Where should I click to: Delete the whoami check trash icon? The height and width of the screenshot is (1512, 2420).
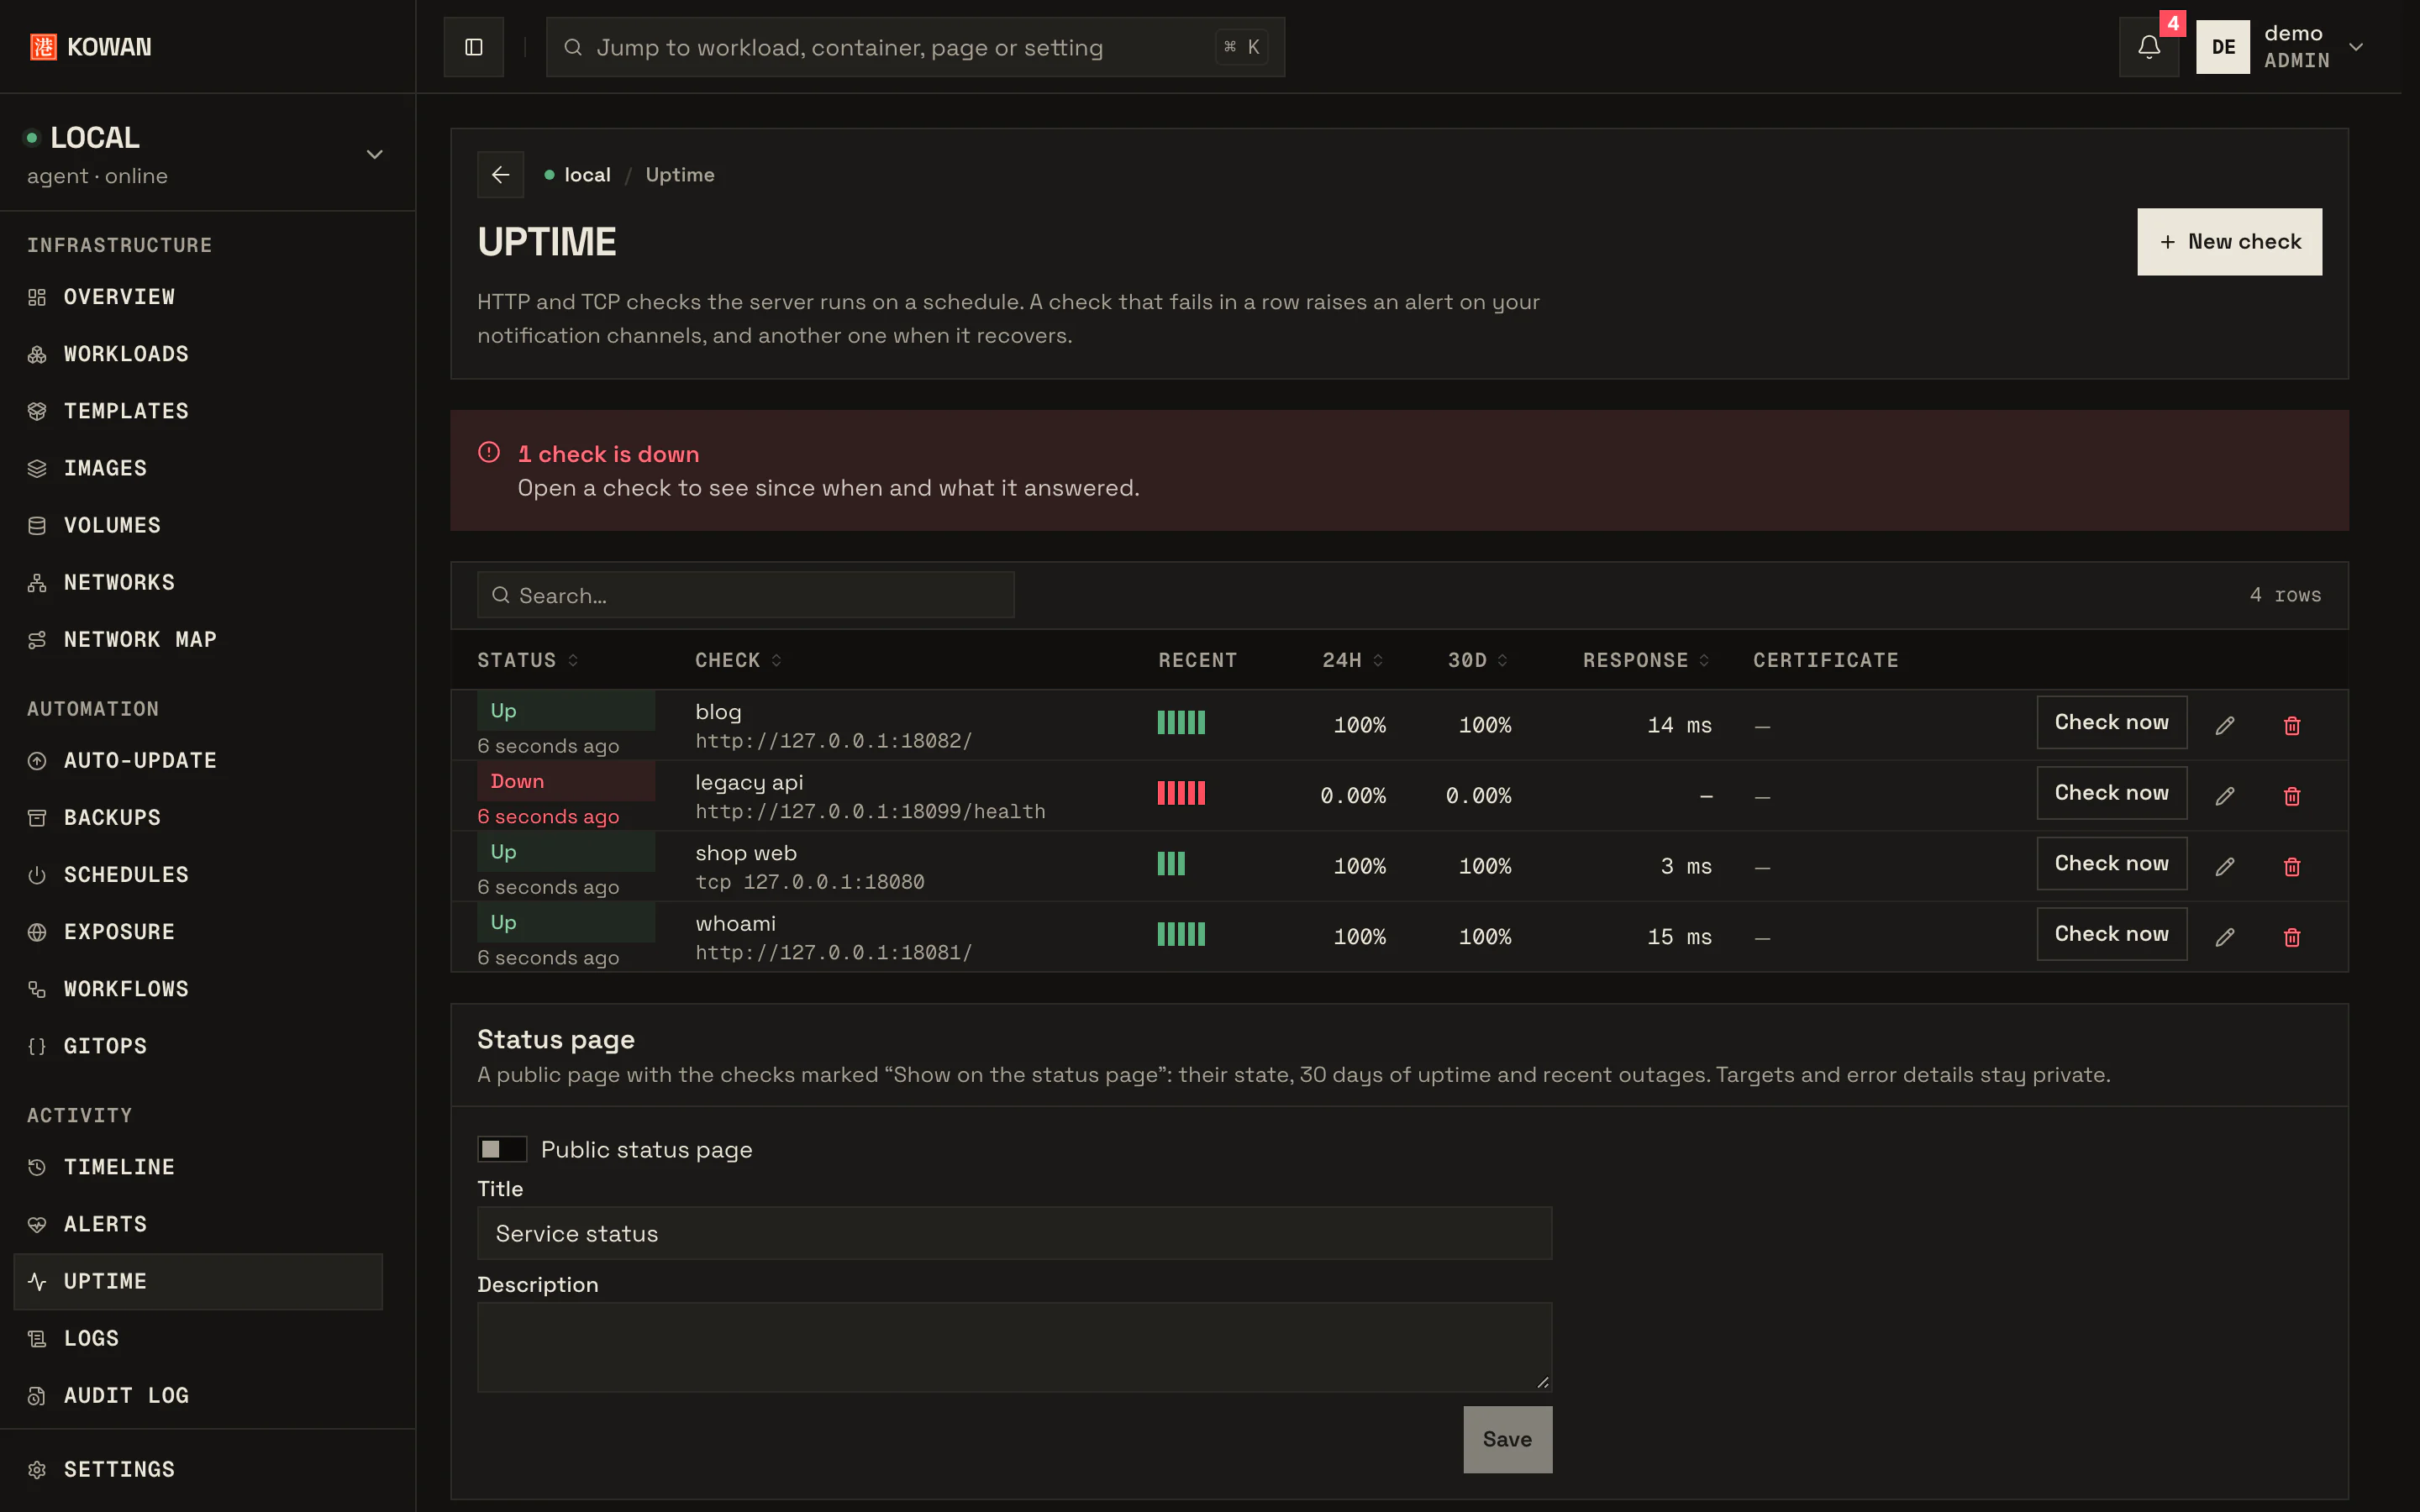[x=2292, y=937]
